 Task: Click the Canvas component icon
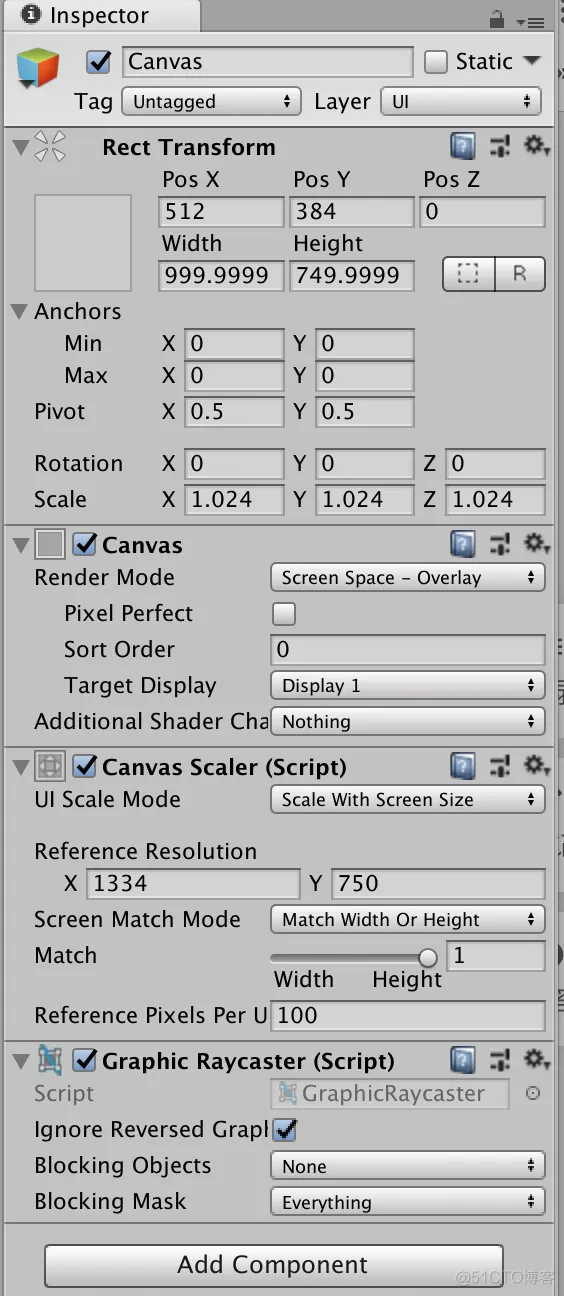[x=50, y=545]
